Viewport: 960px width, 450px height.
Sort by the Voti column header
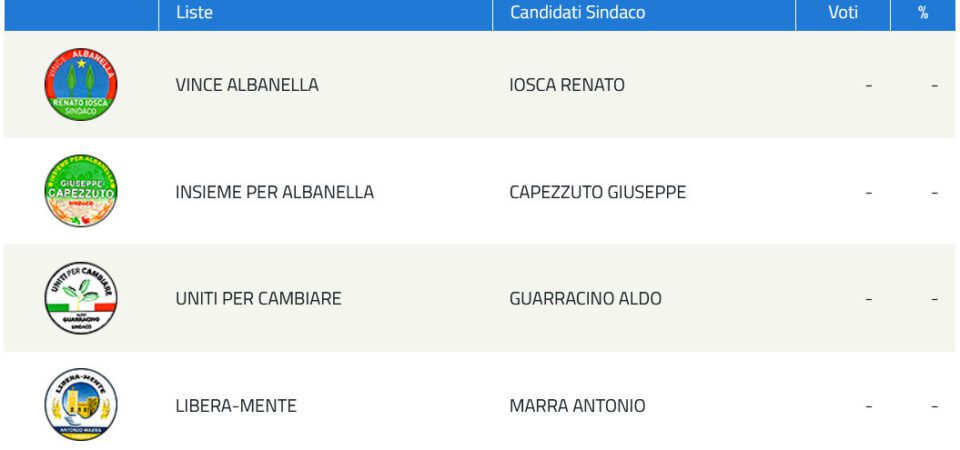coord(843,12)
